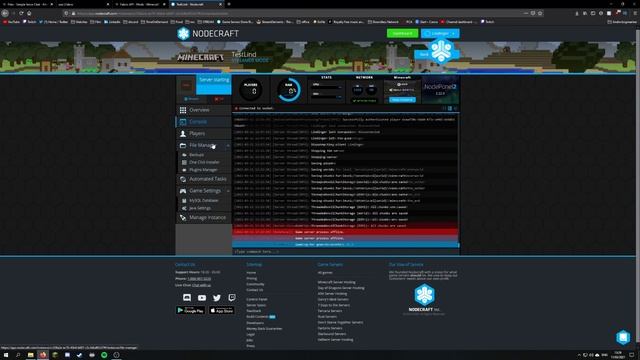Open the Money Back Guarantee footer link

pyautogui.click(x=264, y=329)
